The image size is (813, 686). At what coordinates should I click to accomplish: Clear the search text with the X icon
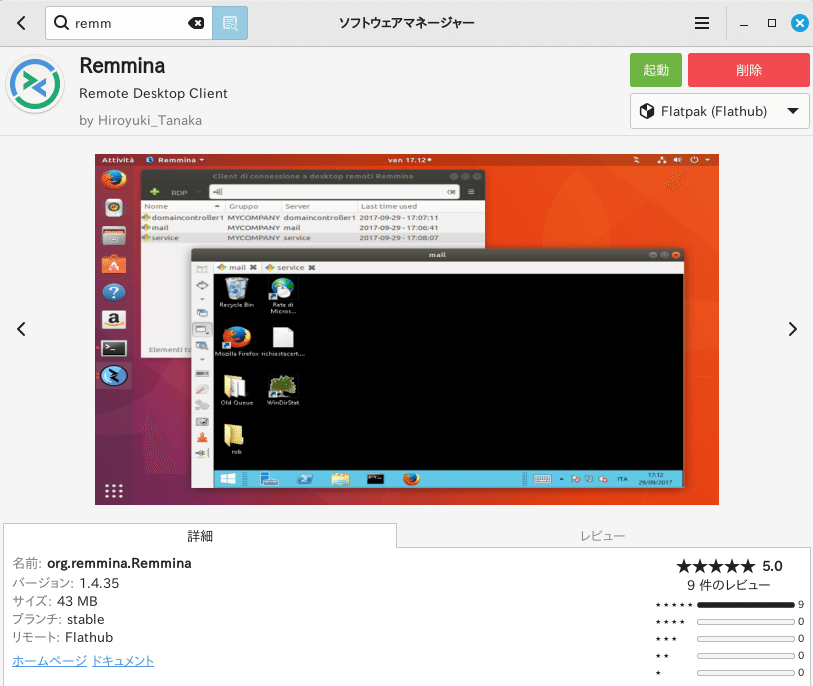[196, 22]
